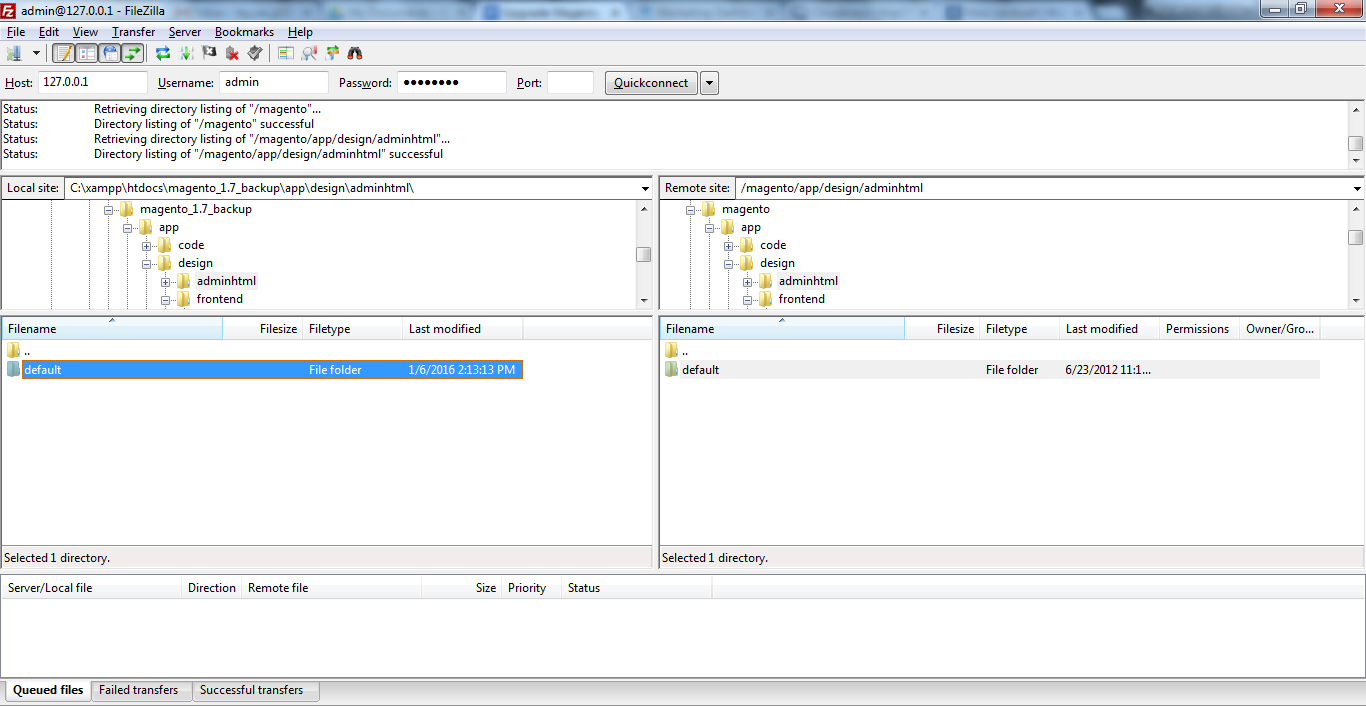Collapse the design folder in remote tree
This screenshot has height=706, width=1366.
click(x=729, y=264)
